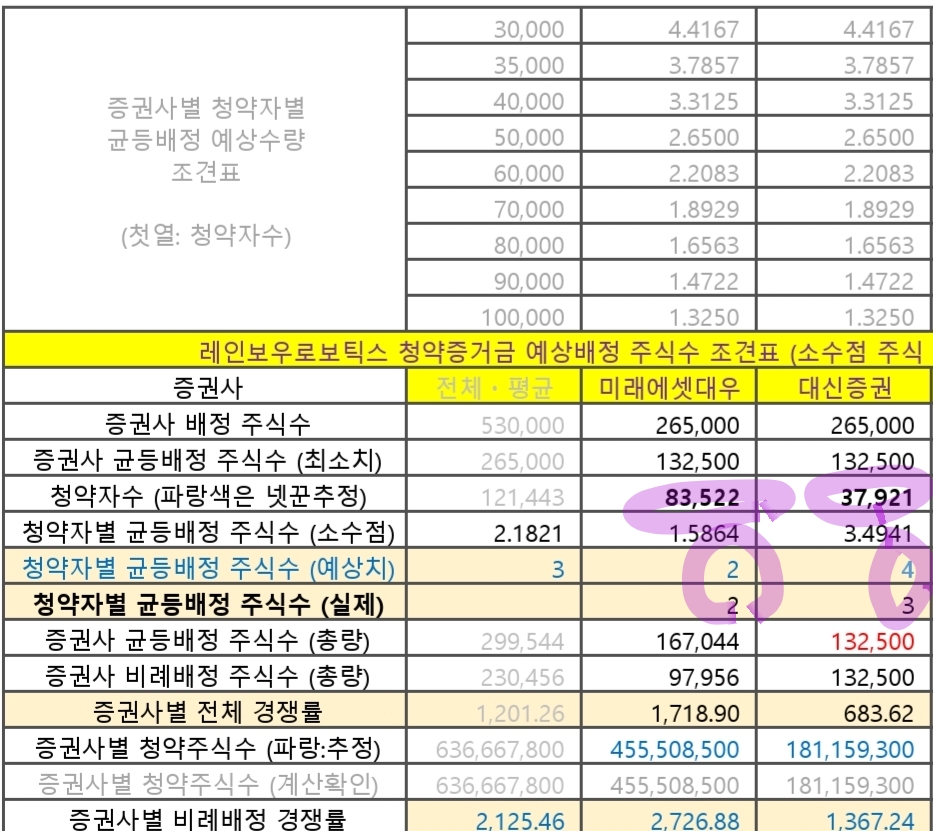Select the gray '증권사별 청약주식수 (계산확인)' label
Image resolution: width=933 pixels, height=831 pixels.
[x=205, y=782]
